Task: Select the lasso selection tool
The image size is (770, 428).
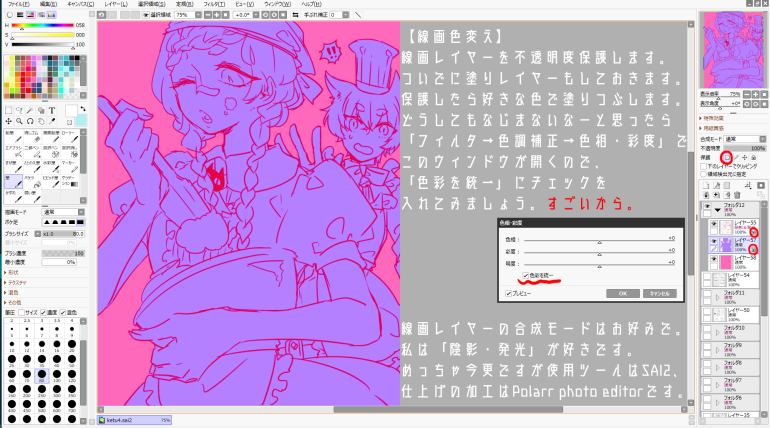Action: [20, 110]
